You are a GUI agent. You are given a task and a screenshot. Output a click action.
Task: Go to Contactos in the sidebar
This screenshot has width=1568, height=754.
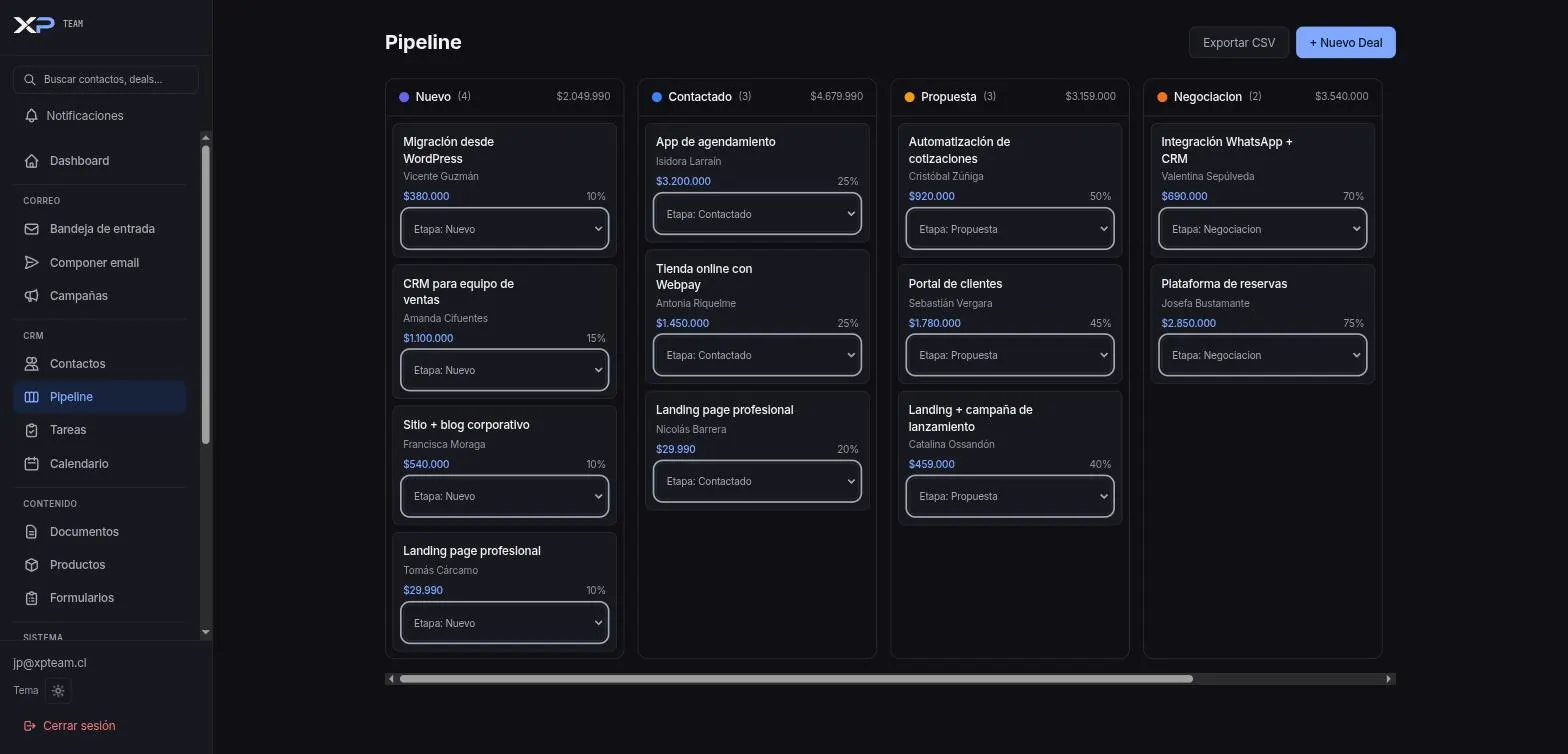point(100,364)
